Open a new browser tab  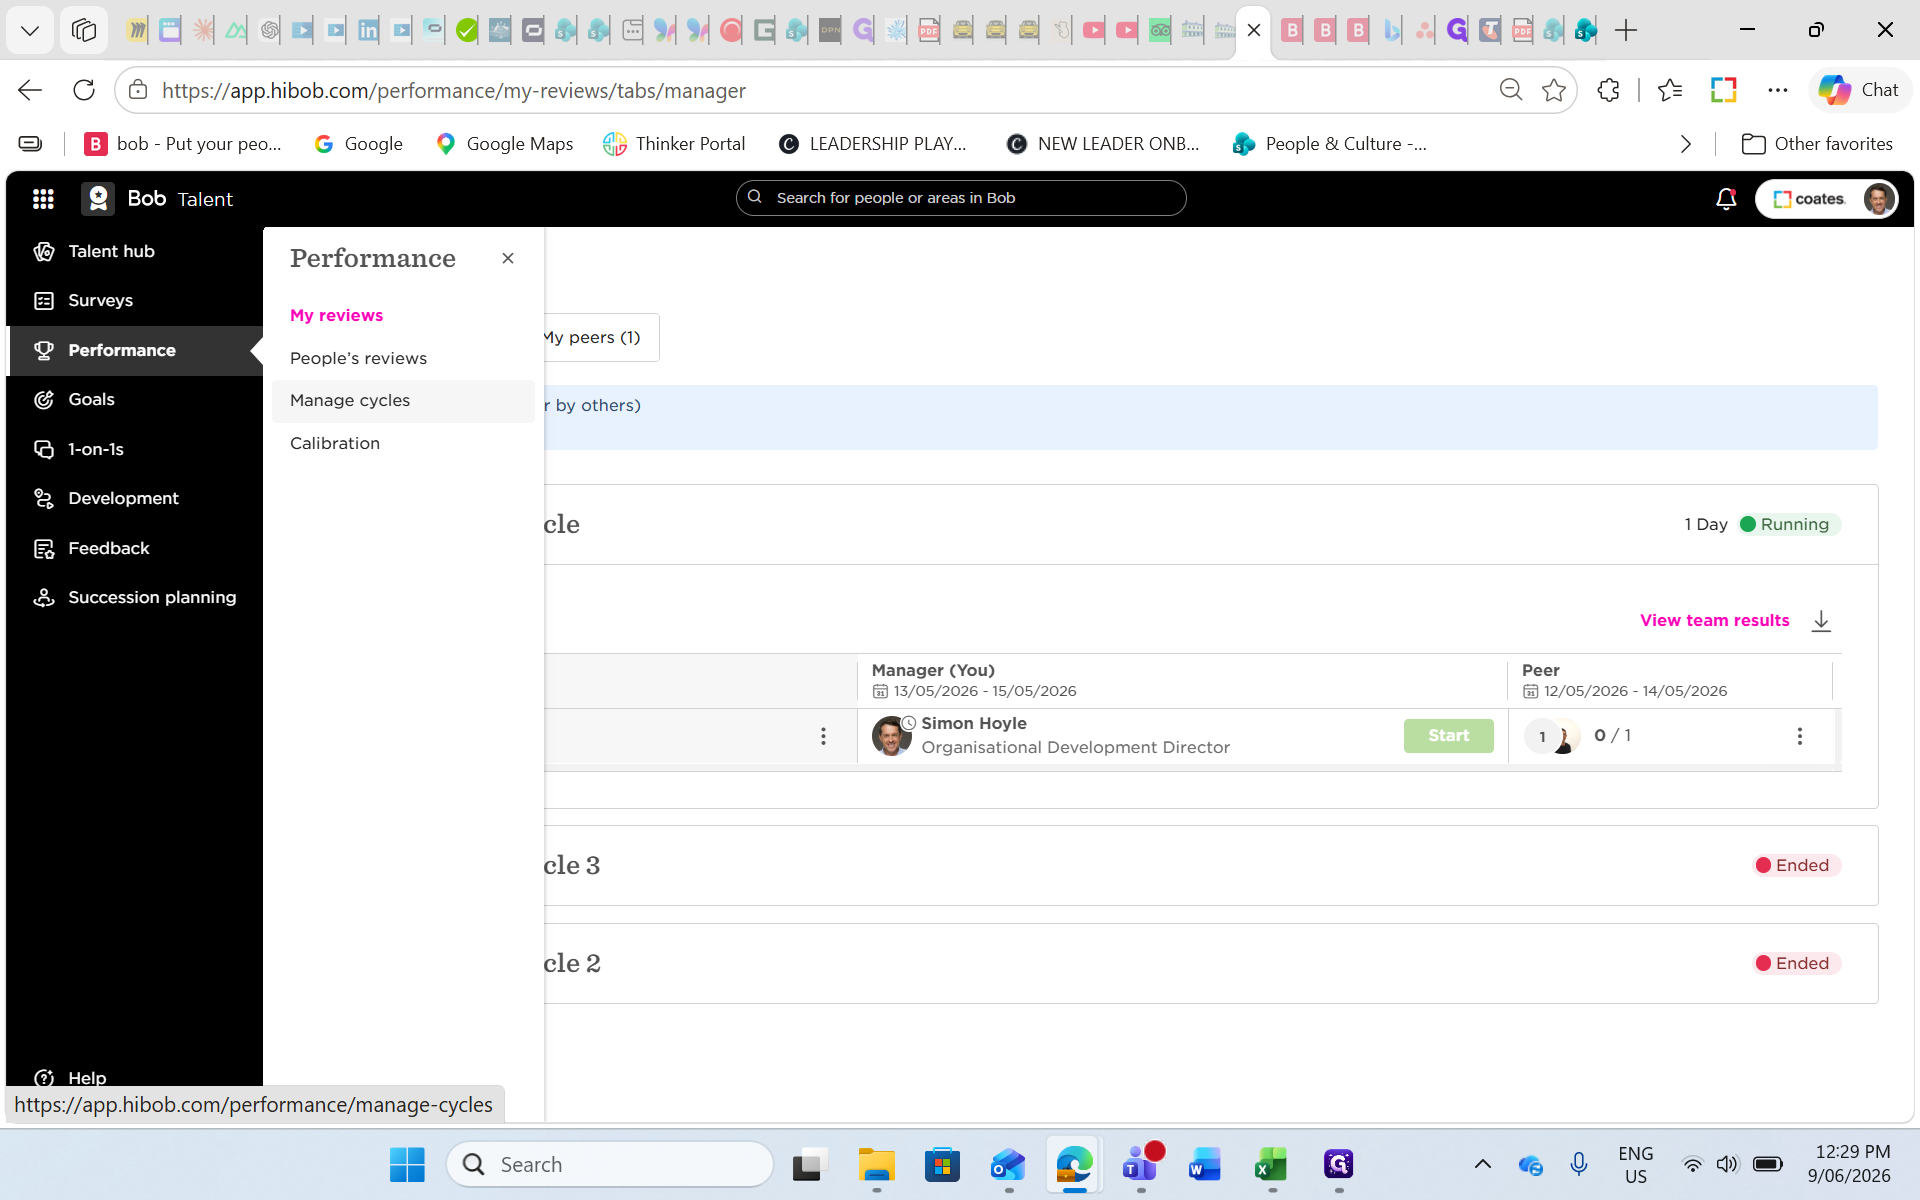[1626, 31]
